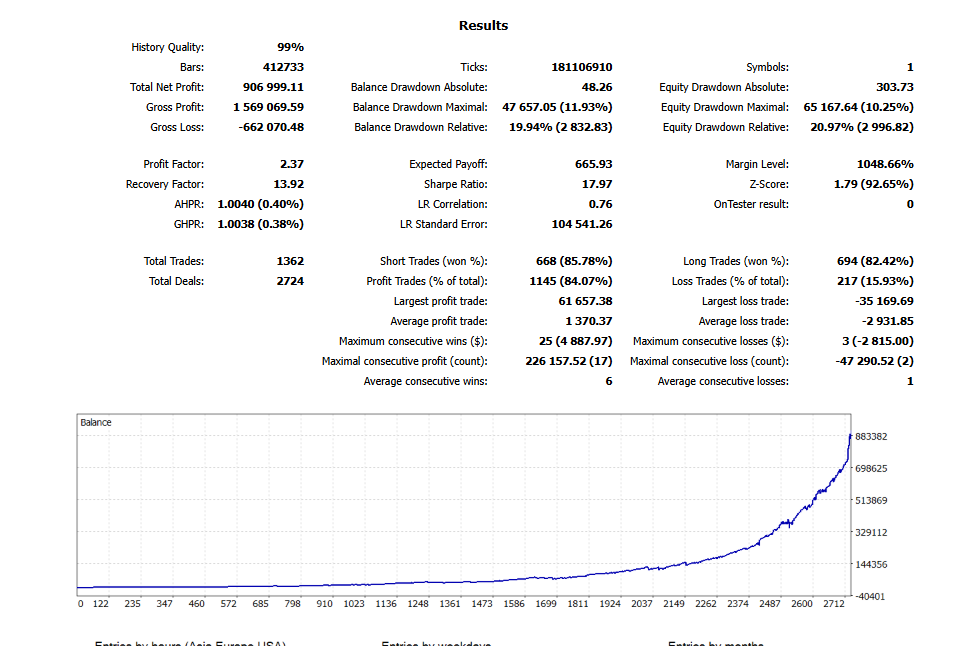This screenshot has height=646, width=979.
Task: Click Gross Loss value -662 070.48
Action: 271,127
